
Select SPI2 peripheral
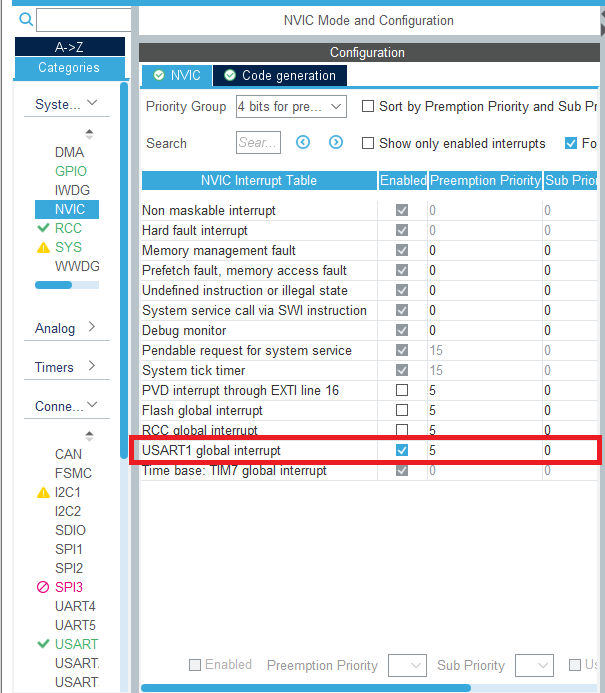(x=68, y=568)
